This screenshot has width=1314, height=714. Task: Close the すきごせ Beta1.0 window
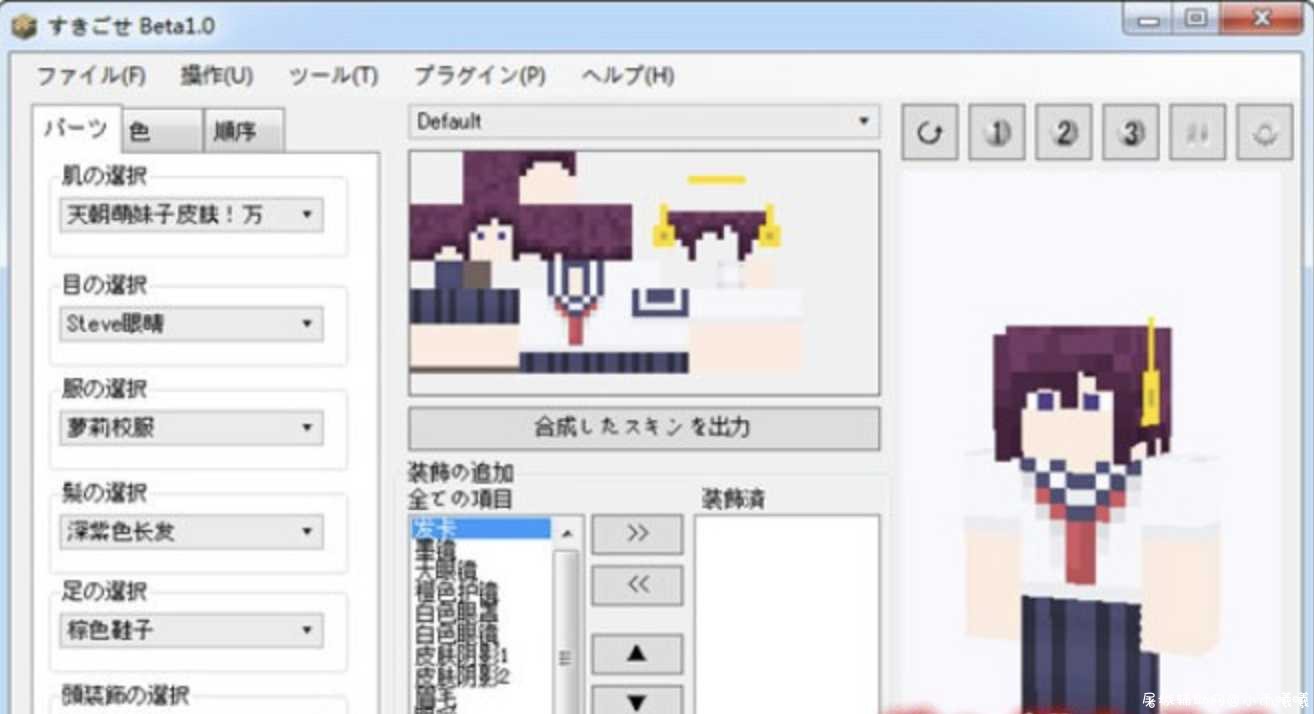(1260, 19)
